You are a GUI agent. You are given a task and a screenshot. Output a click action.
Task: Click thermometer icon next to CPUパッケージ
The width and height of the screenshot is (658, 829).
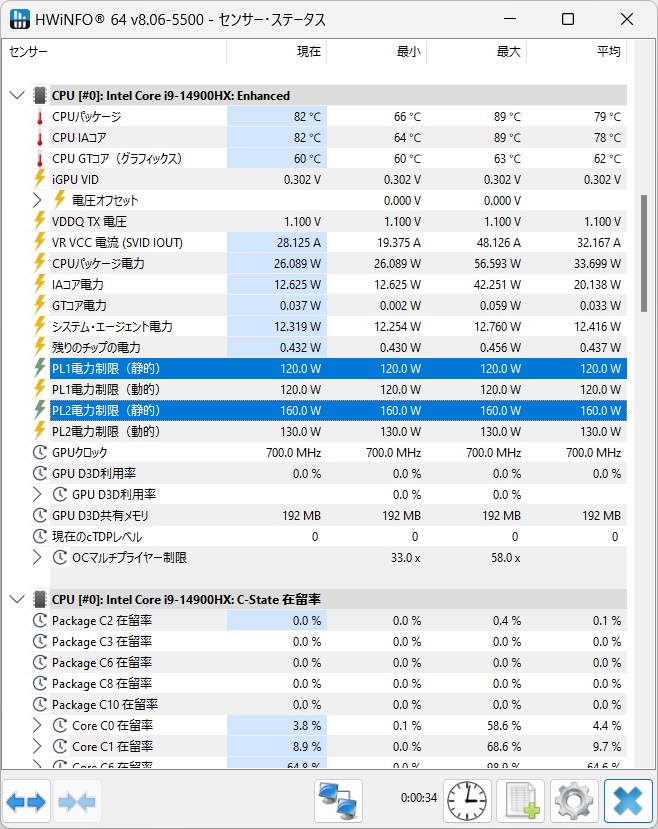pos(40,117)
